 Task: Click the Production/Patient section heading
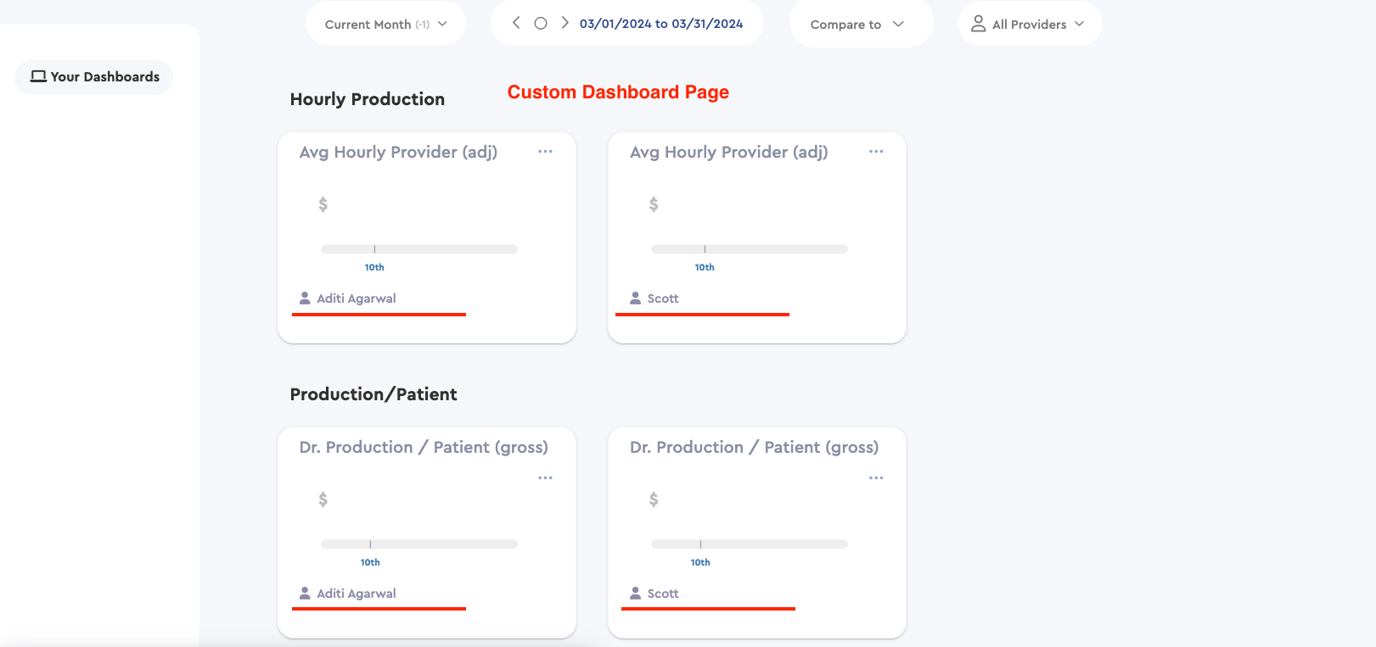pyautogui.click(x=373, y=394)
